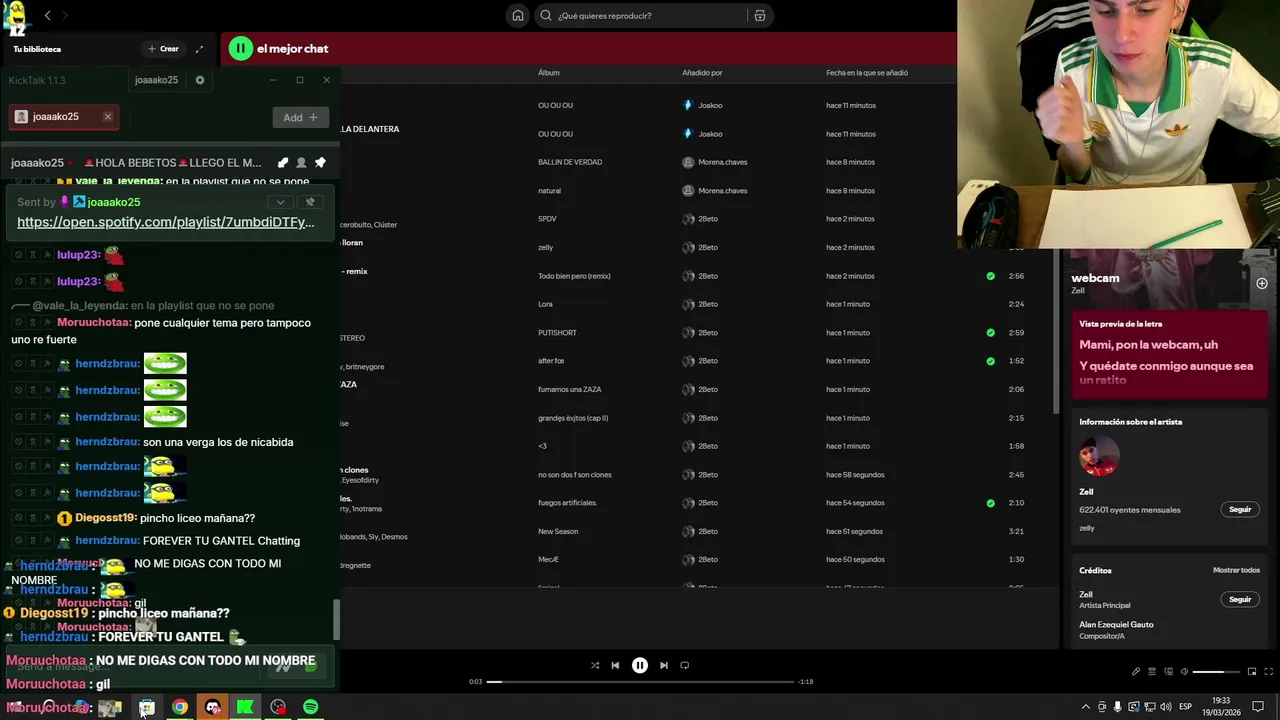Follow artist Zell in info card

click(x=1240, y=509)
